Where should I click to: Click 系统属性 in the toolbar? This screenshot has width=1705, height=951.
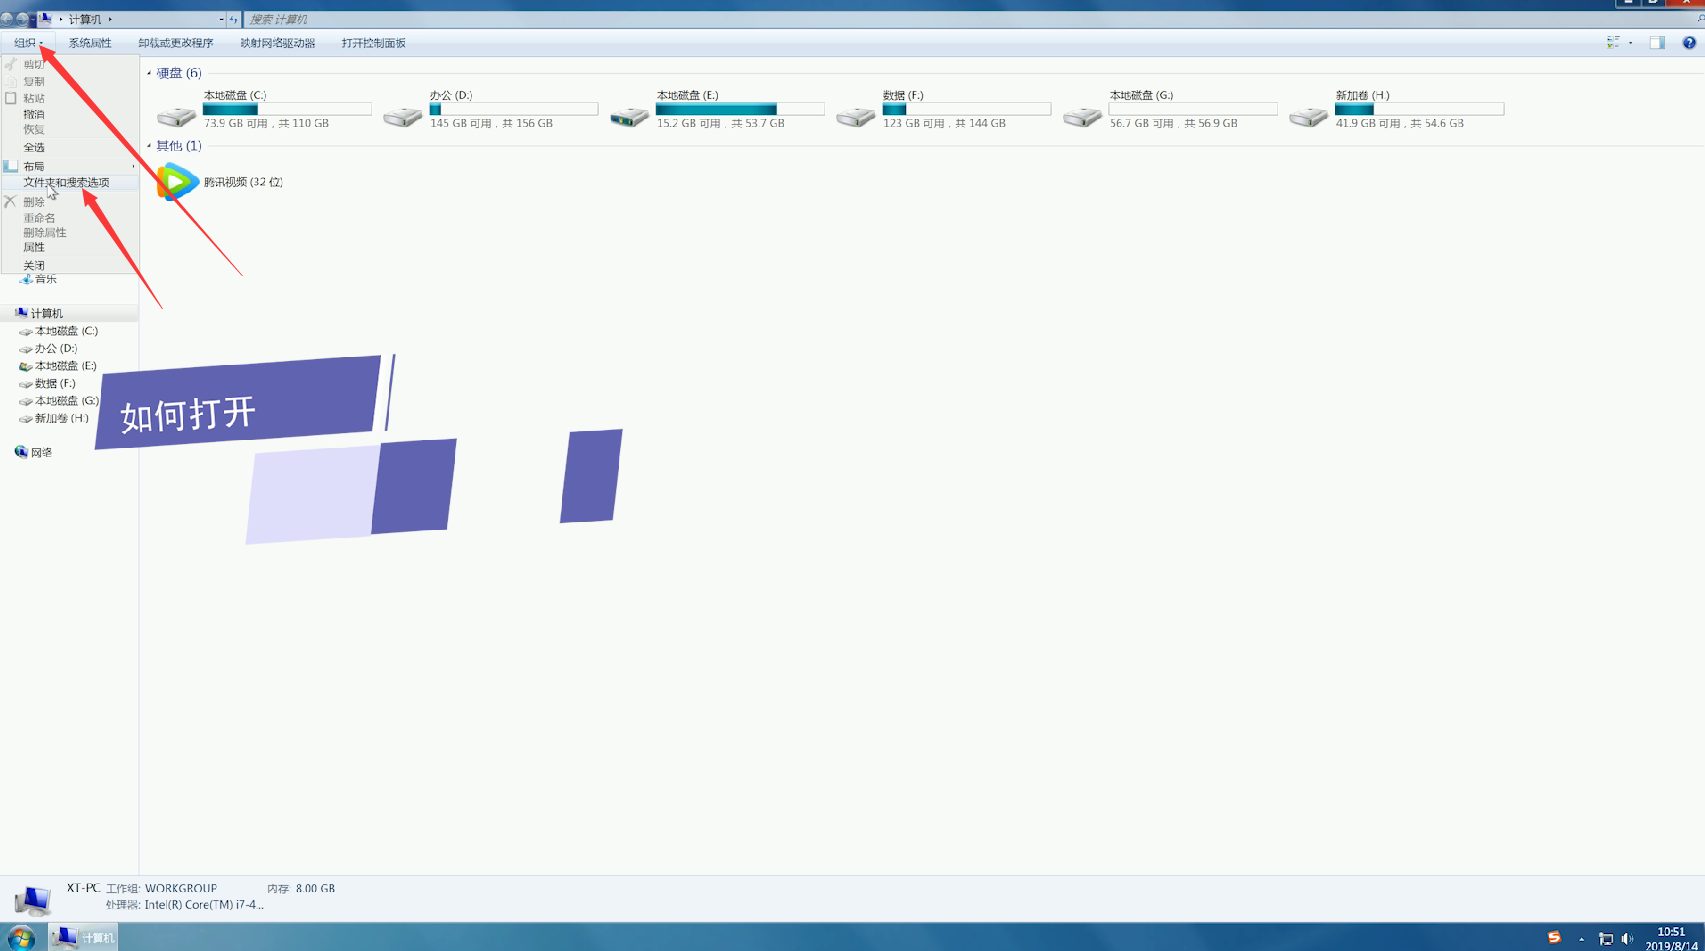90,43
